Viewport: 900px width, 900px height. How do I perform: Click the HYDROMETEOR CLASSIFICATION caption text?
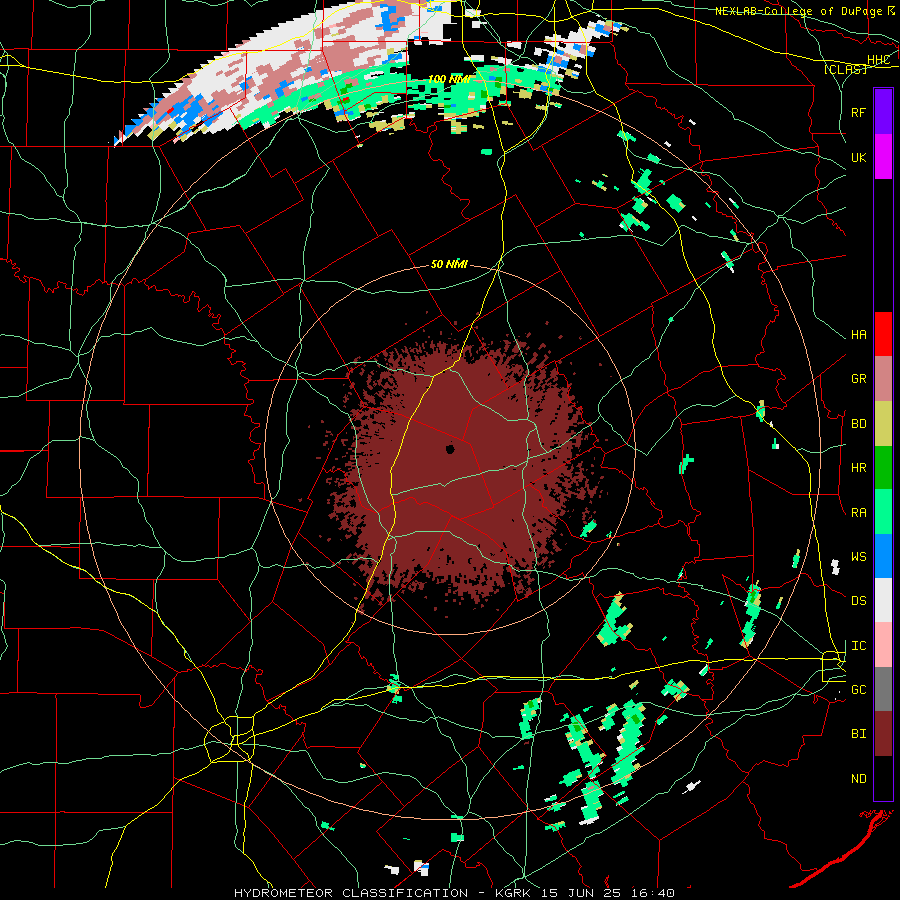pyautogui.click(x=351, y=893)
